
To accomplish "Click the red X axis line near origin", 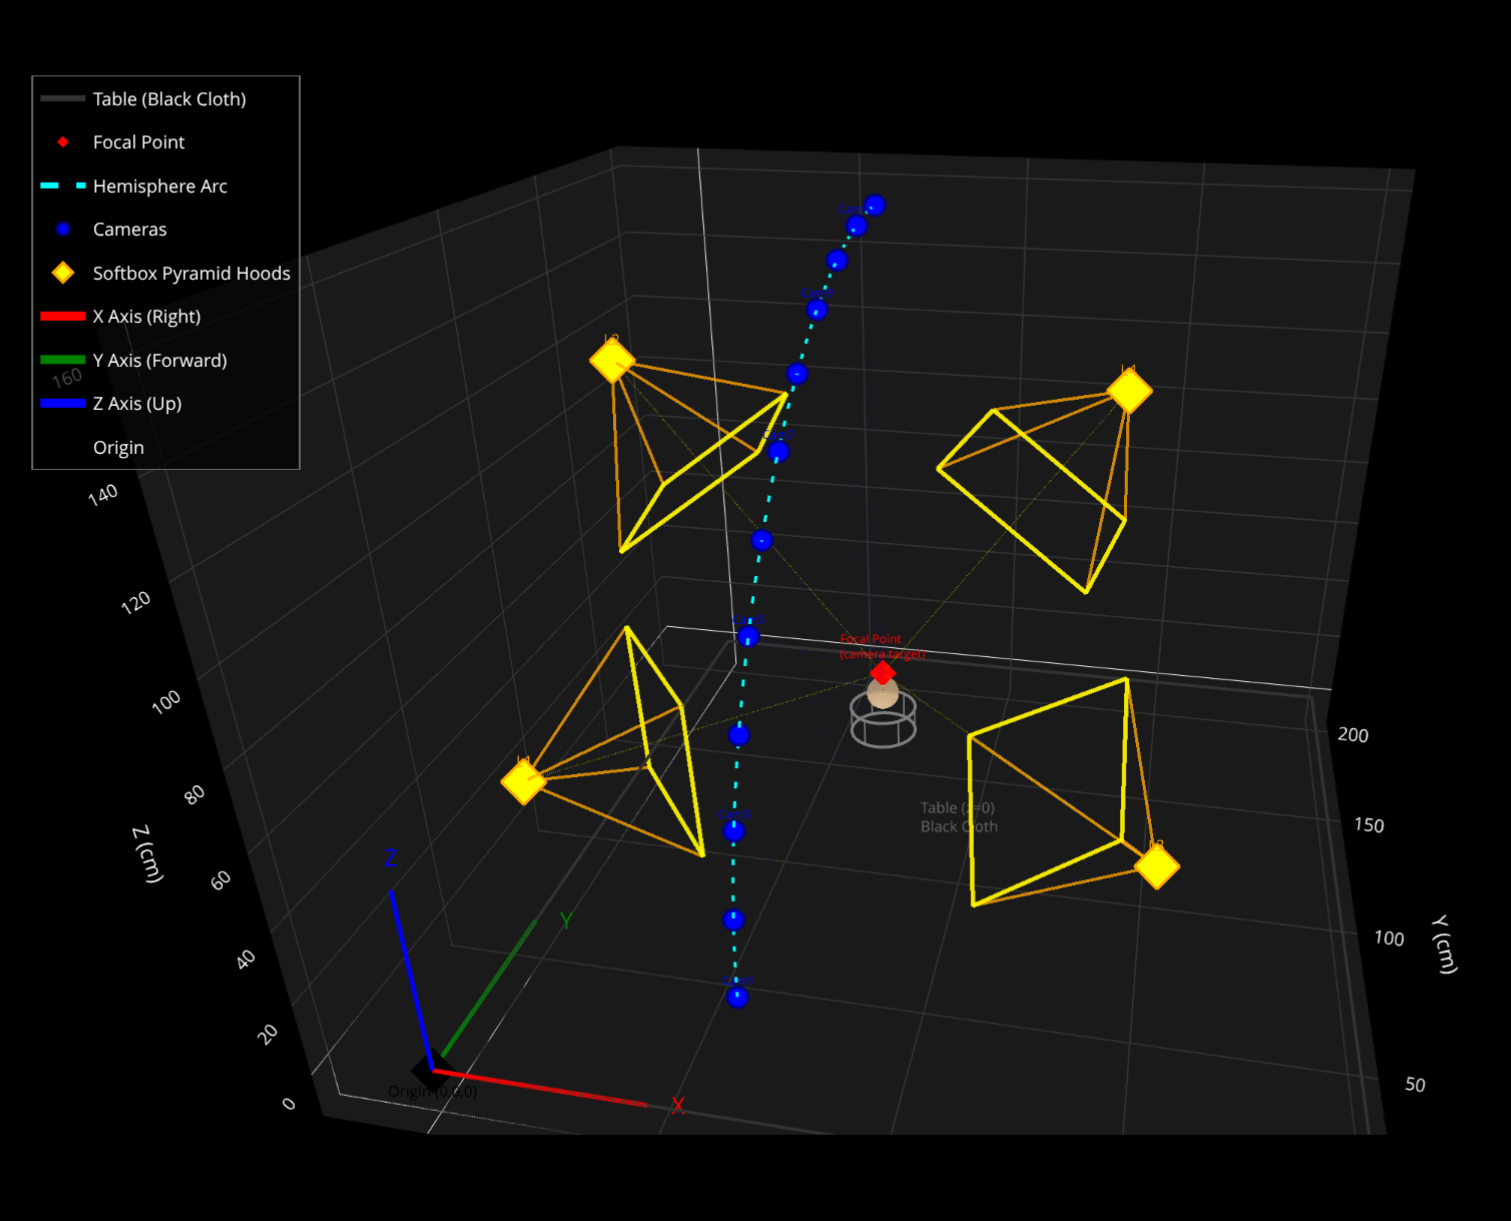I will (x=540, y=1087).
